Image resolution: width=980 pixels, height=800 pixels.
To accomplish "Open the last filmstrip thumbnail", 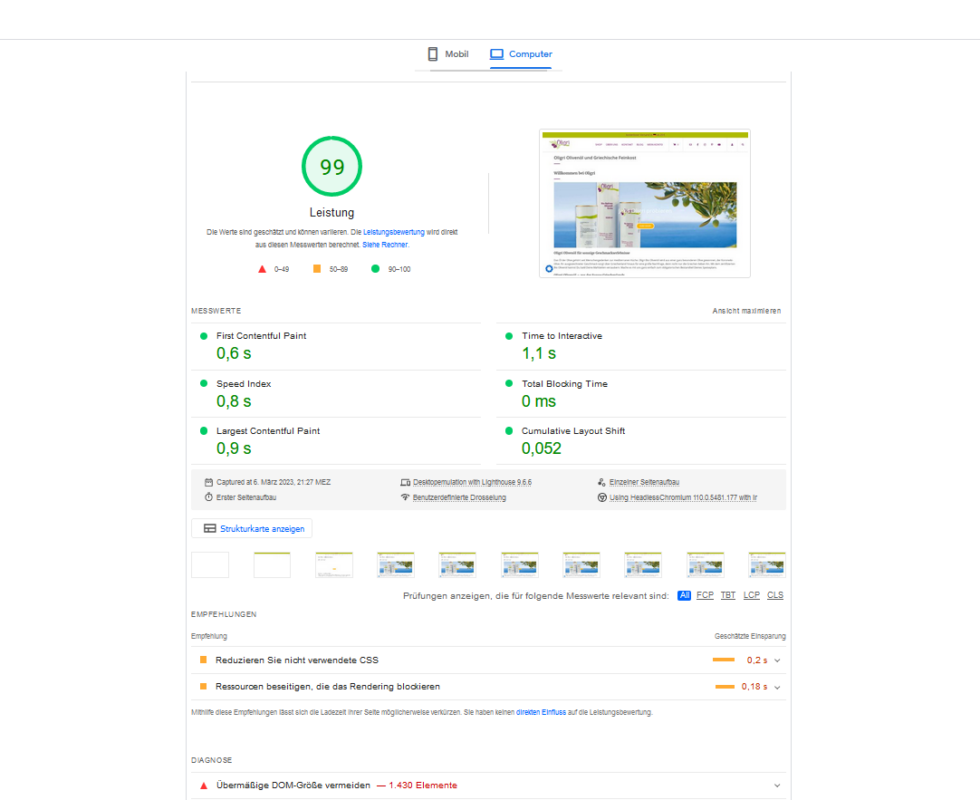I will [767, 565].
